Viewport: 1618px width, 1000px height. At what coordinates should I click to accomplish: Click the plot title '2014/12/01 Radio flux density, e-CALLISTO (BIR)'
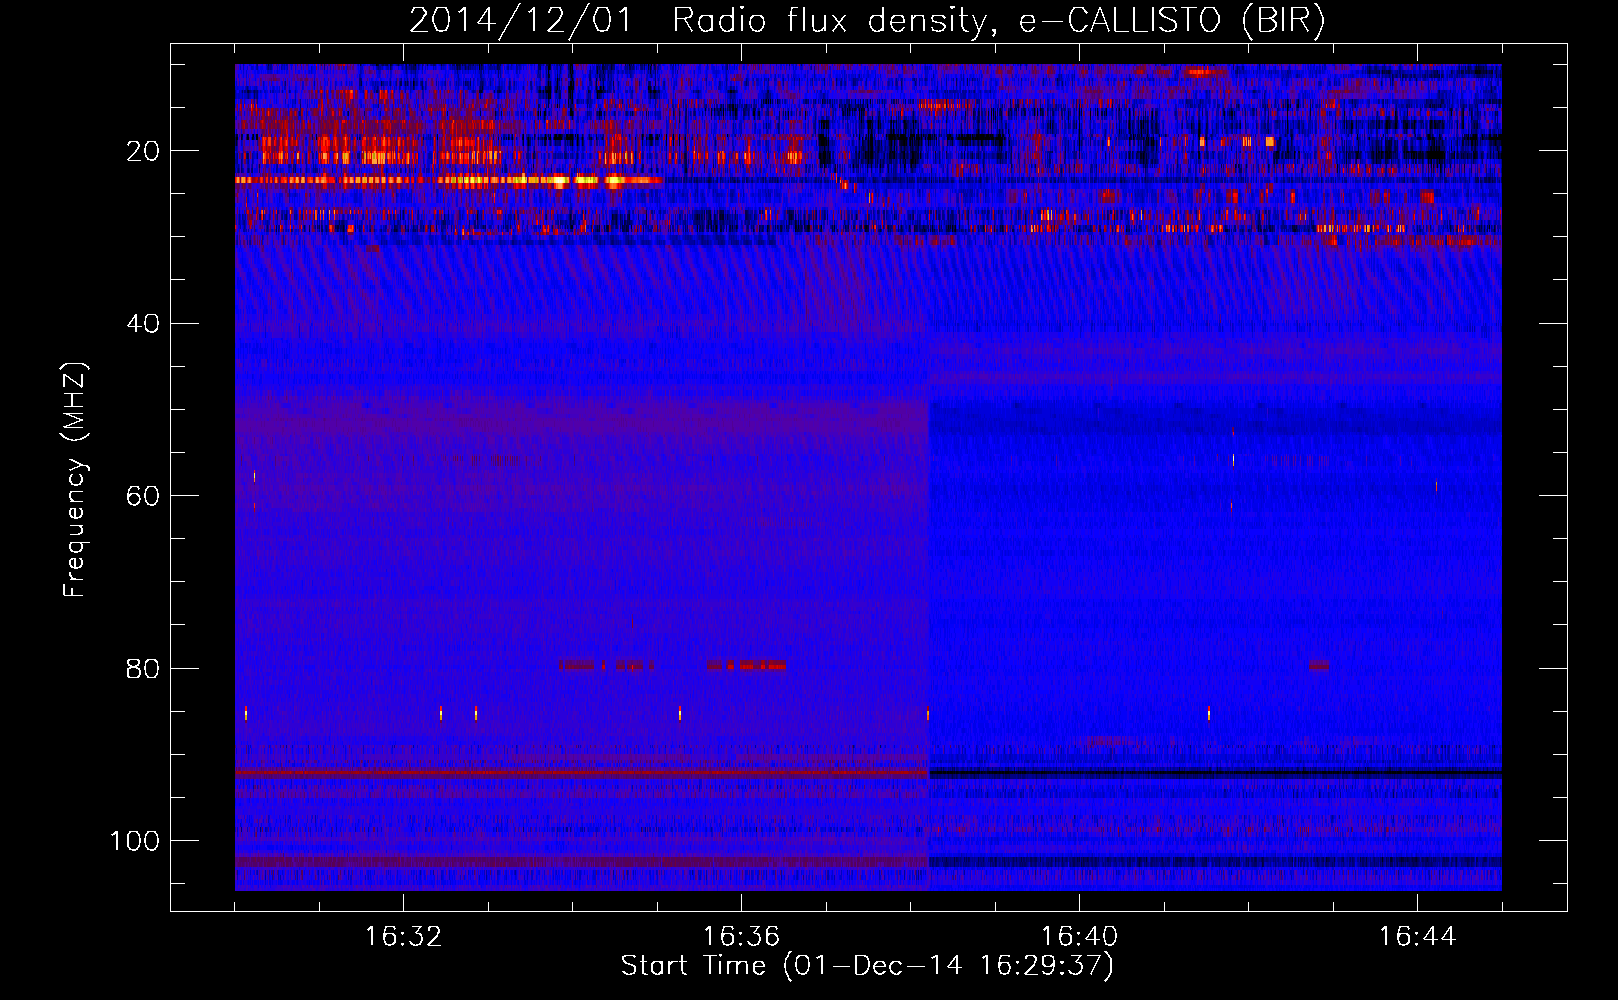tap(867, 21)
